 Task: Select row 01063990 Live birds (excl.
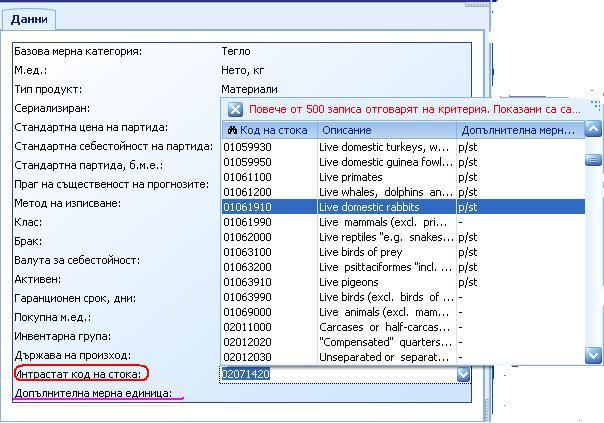pyautogui.click(x=403, y=297)
